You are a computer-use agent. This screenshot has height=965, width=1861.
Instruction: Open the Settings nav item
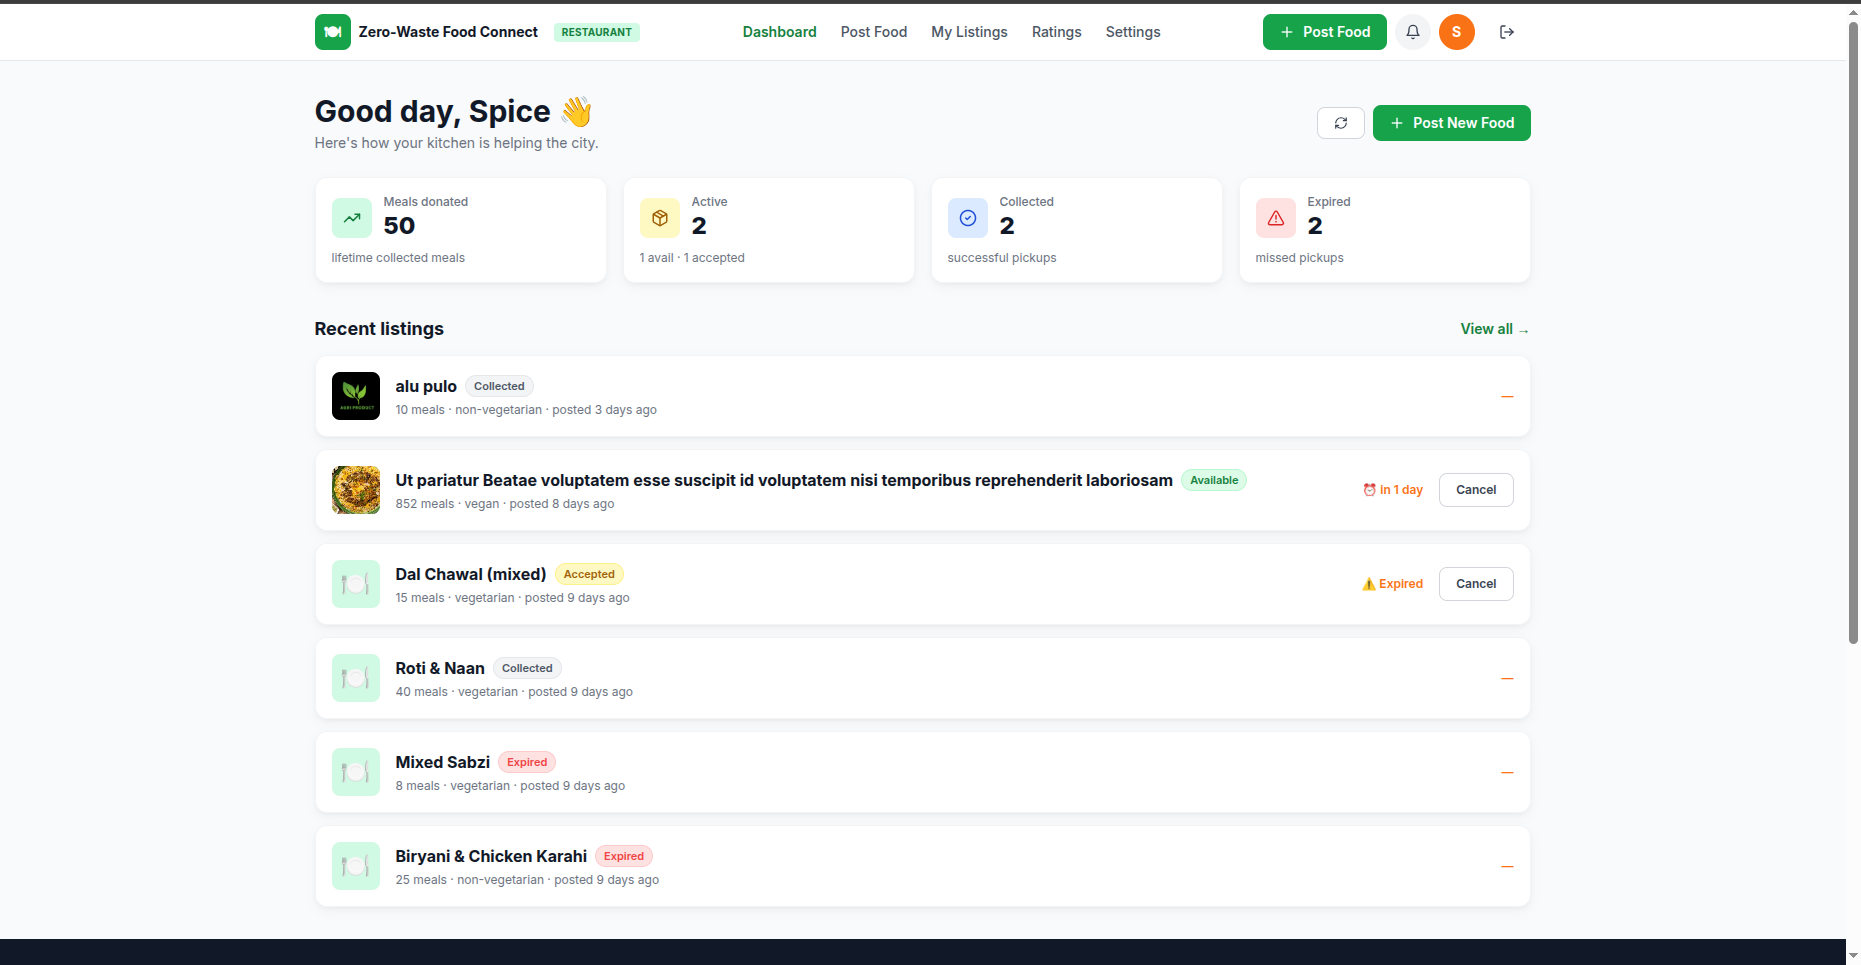click(1133, 32)
